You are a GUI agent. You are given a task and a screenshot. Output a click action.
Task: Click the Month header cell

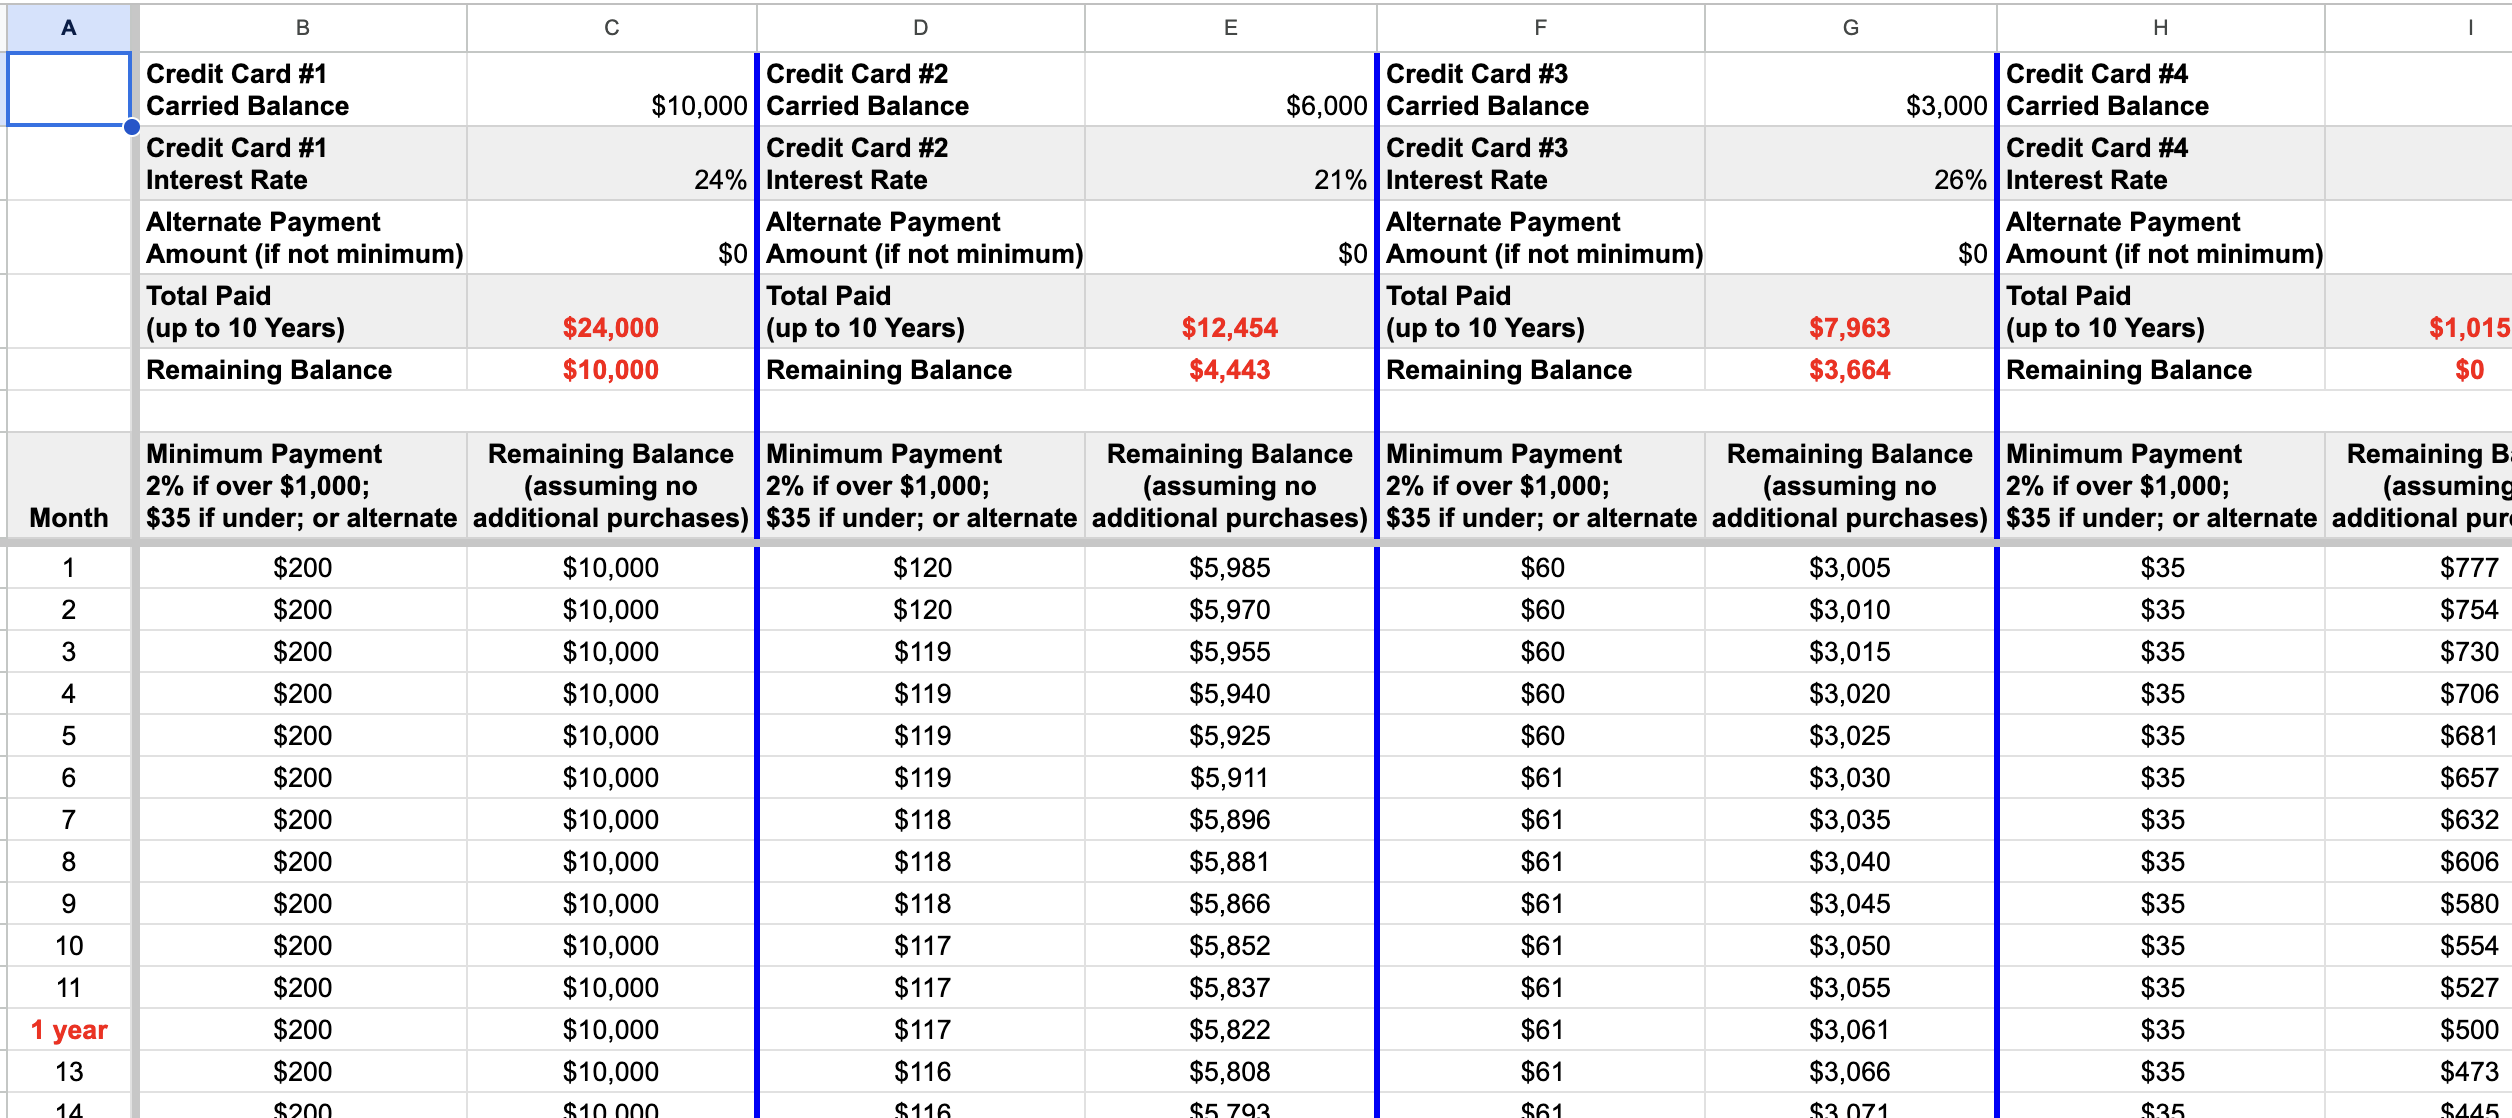(69, 518)
